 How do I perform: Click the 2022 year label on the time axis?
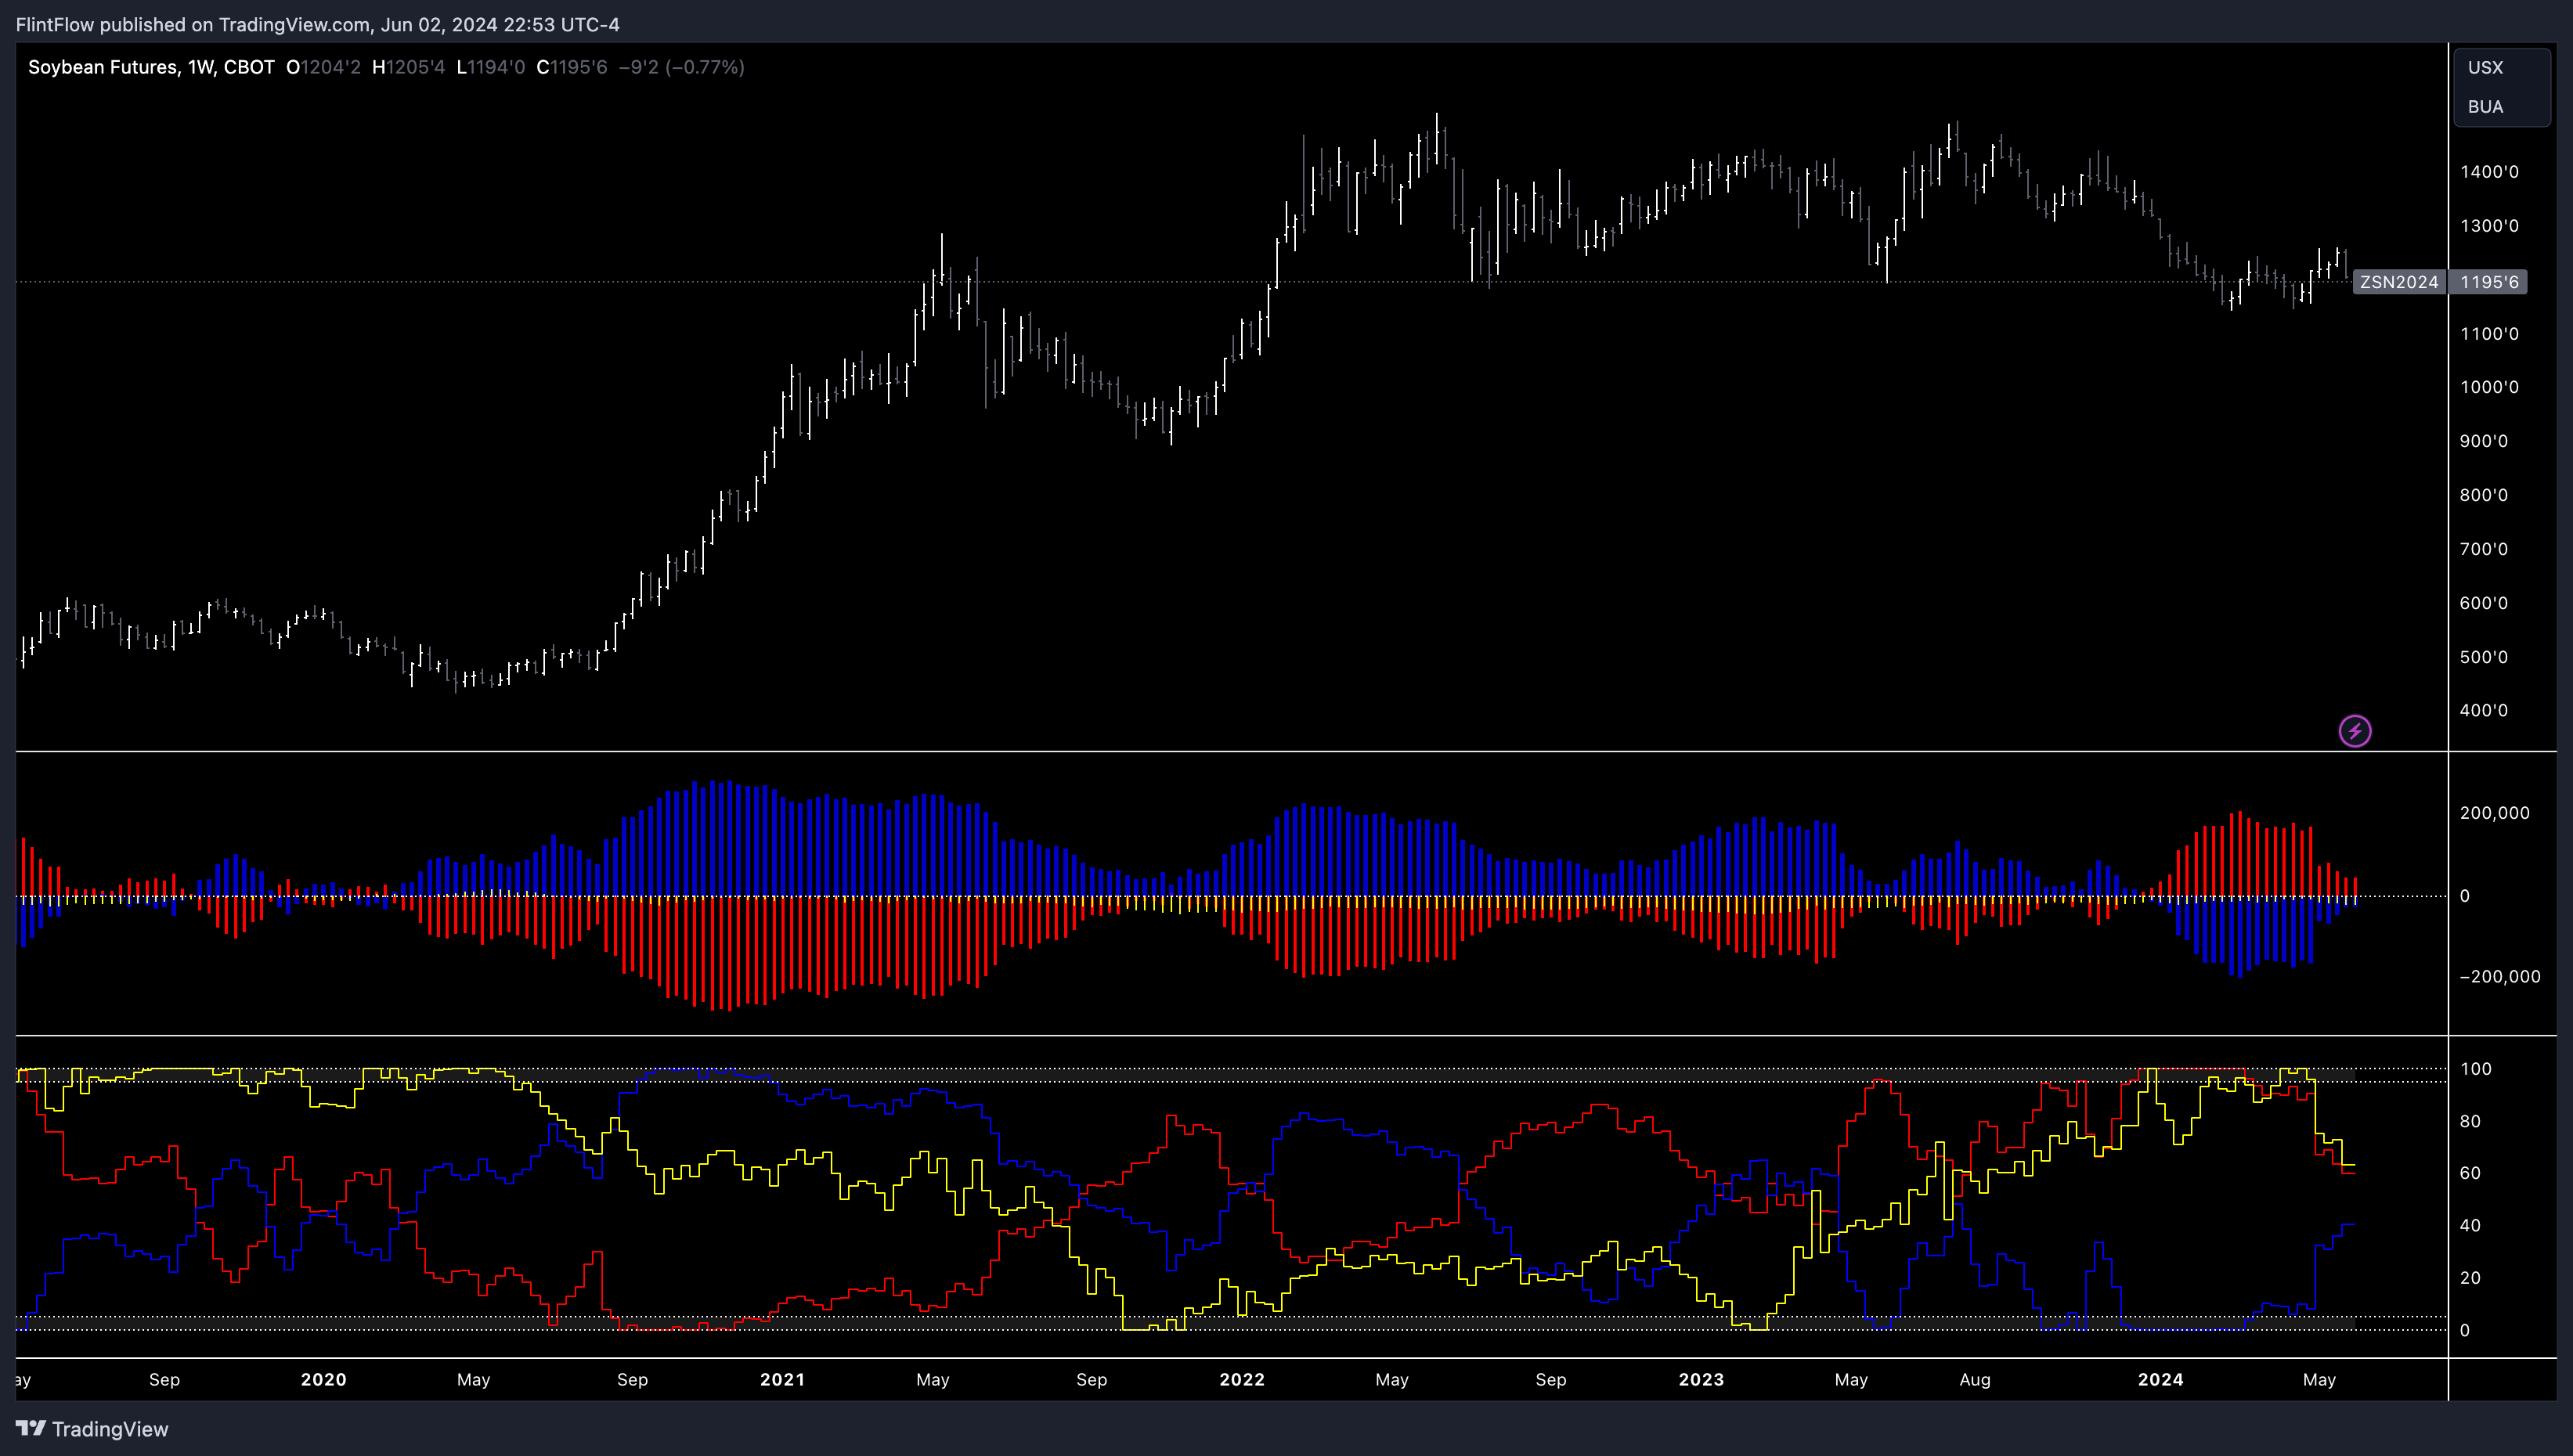pos(1242,1380)
